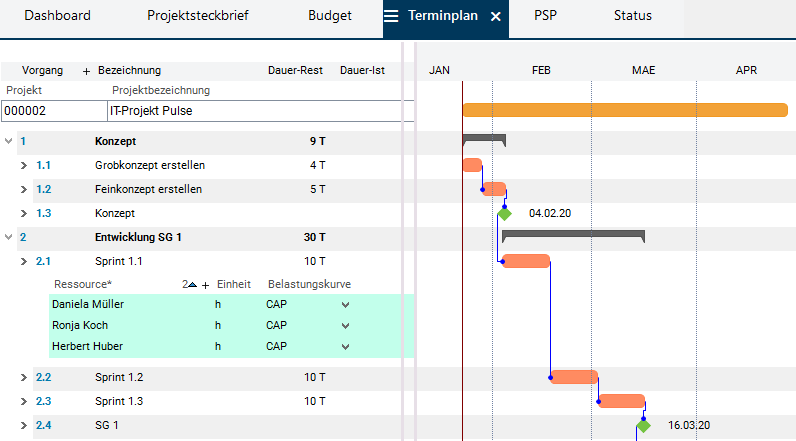Close the Terminplan tab
Image resolution: width=796 pixels, height=441 pixels.
click(x=495, y=17)
